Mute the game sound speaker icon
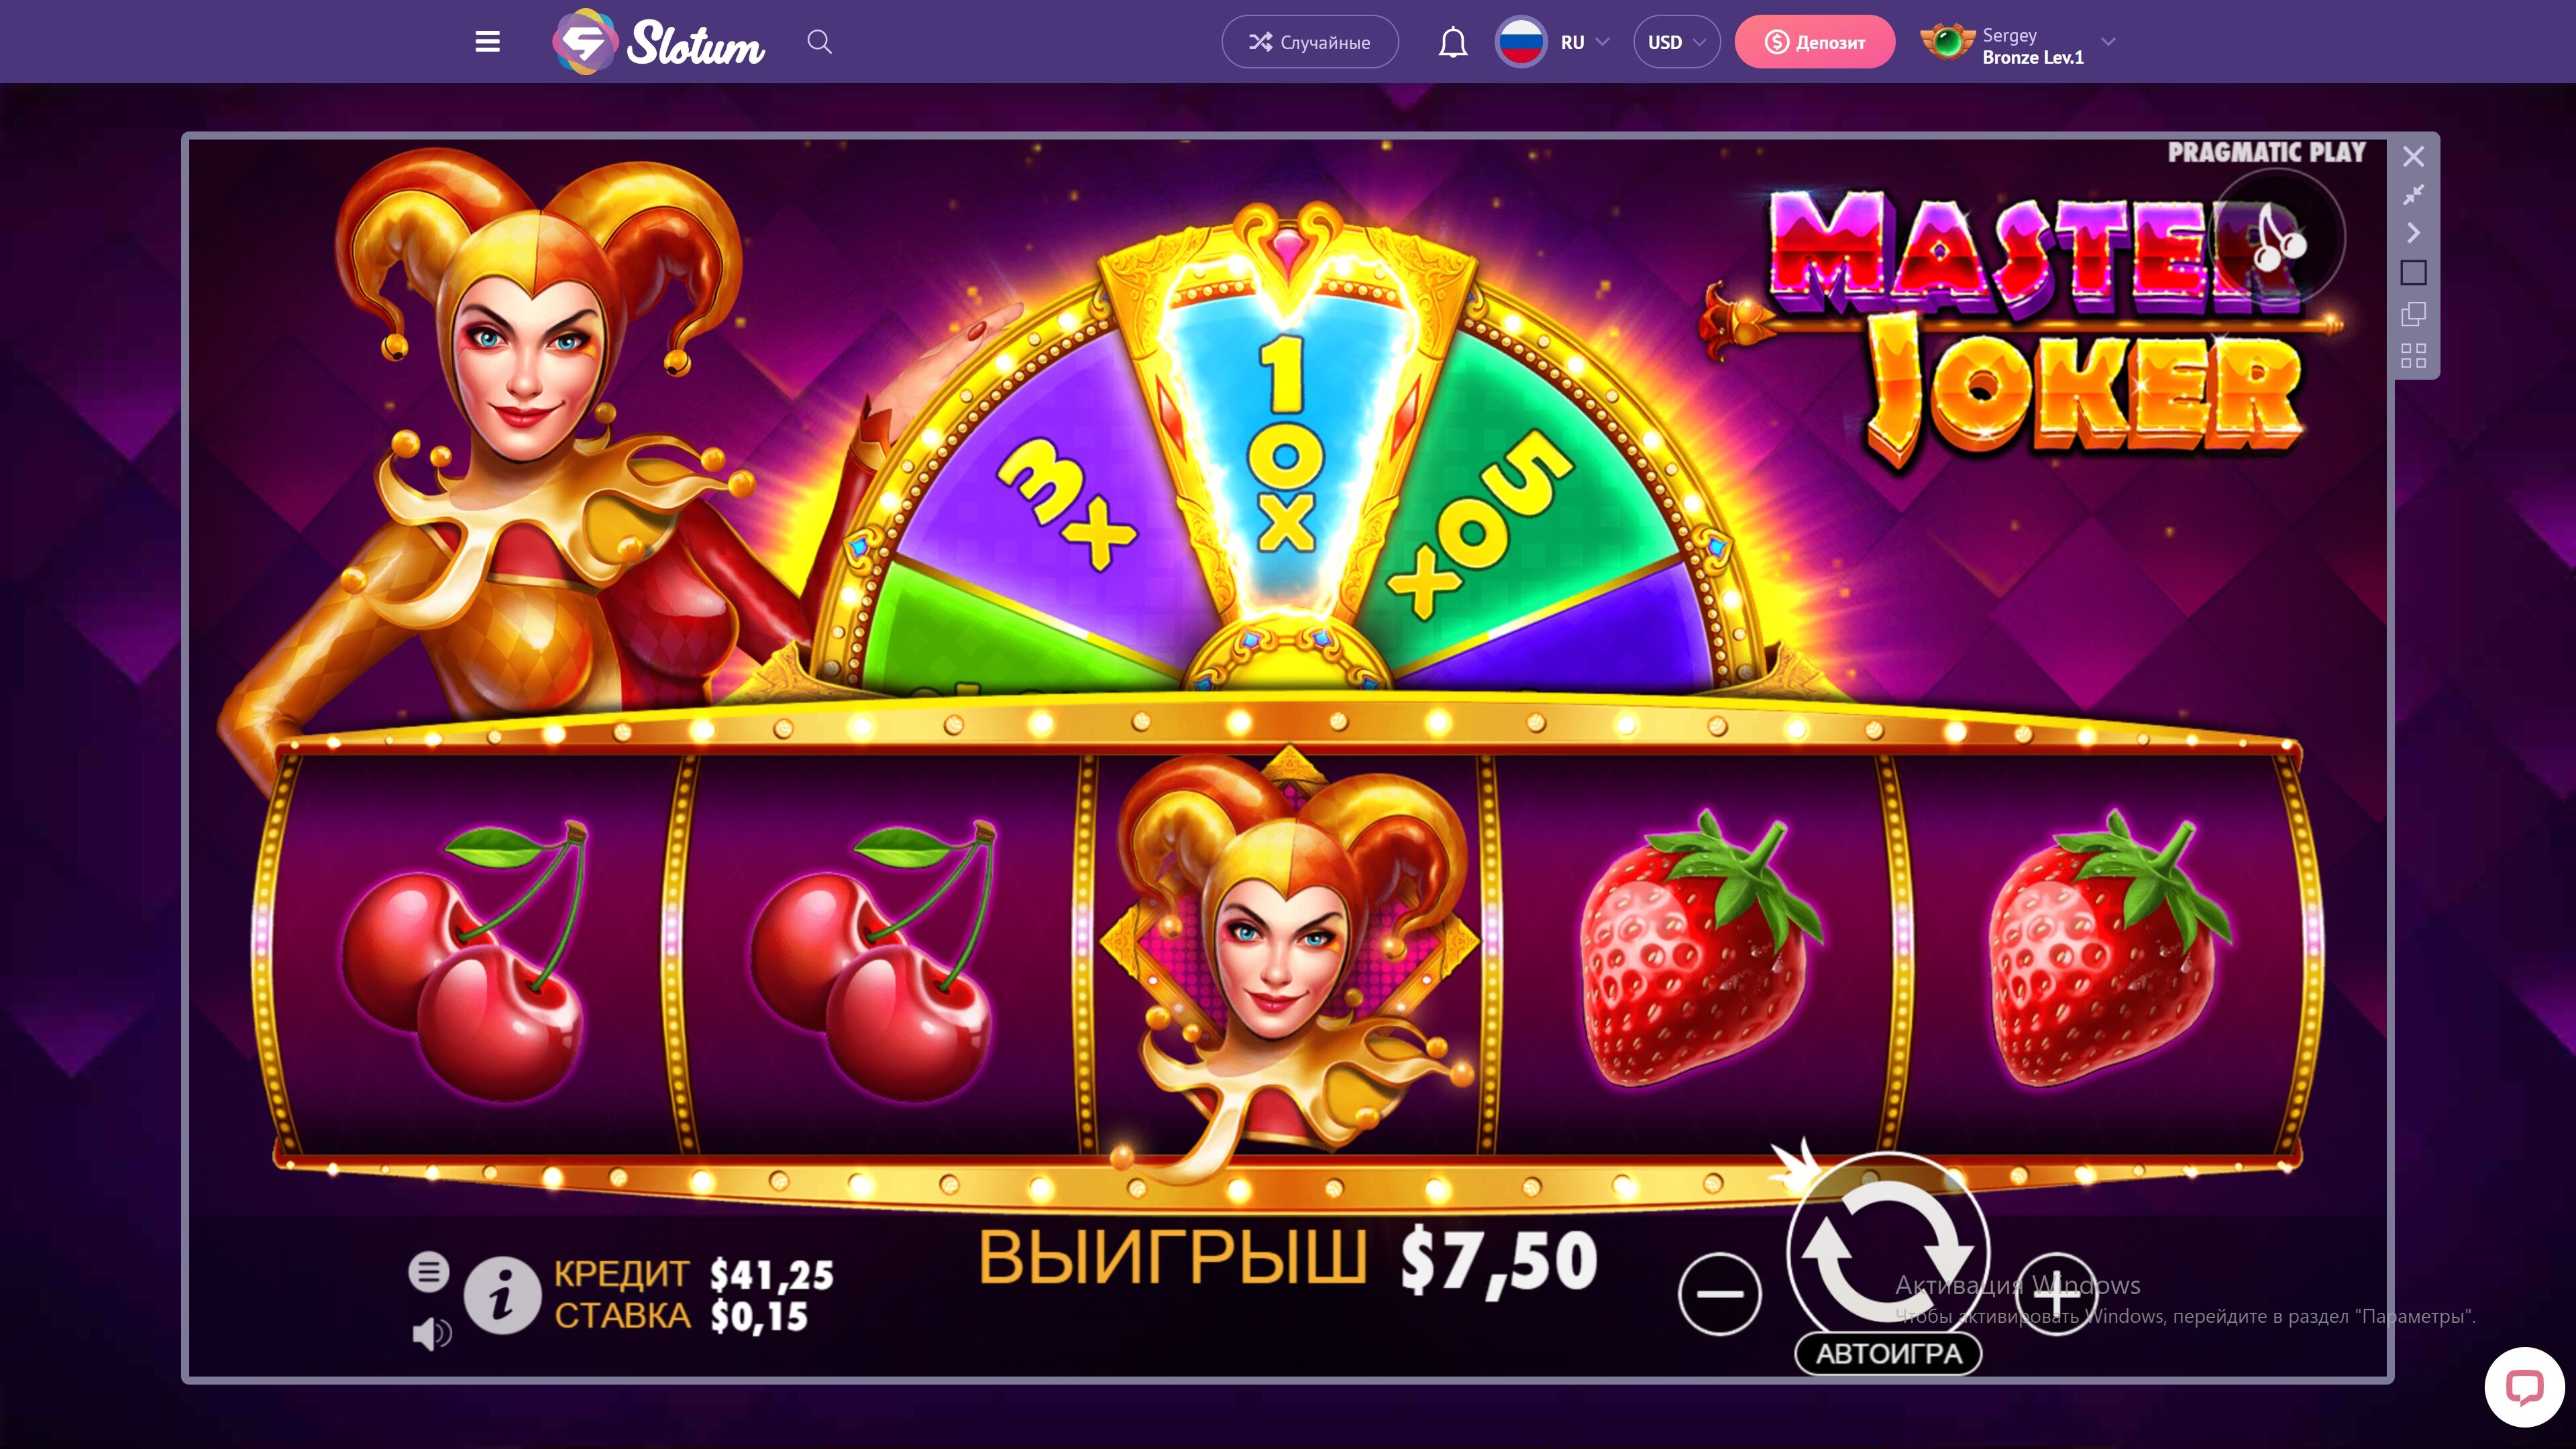2576x1449 pixels. pyautogui.click(x=432, y=1333)
